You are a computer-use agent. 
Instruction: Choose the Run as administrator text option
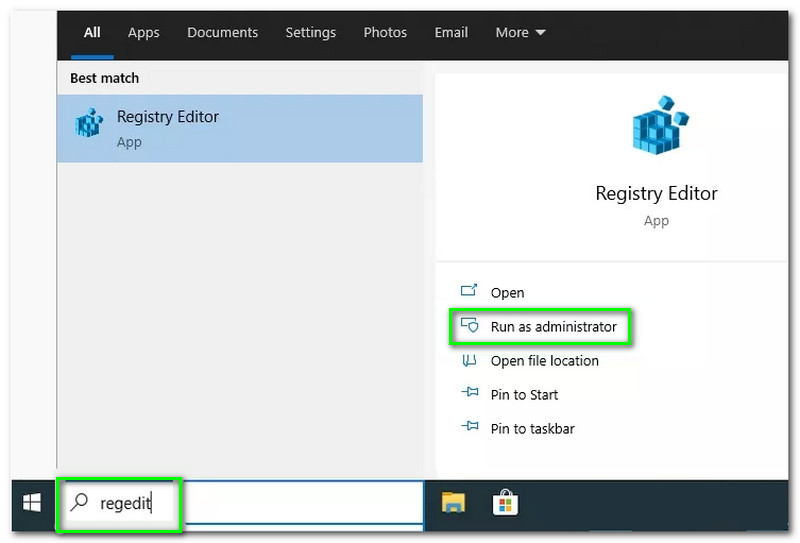[x=553, y=327]
